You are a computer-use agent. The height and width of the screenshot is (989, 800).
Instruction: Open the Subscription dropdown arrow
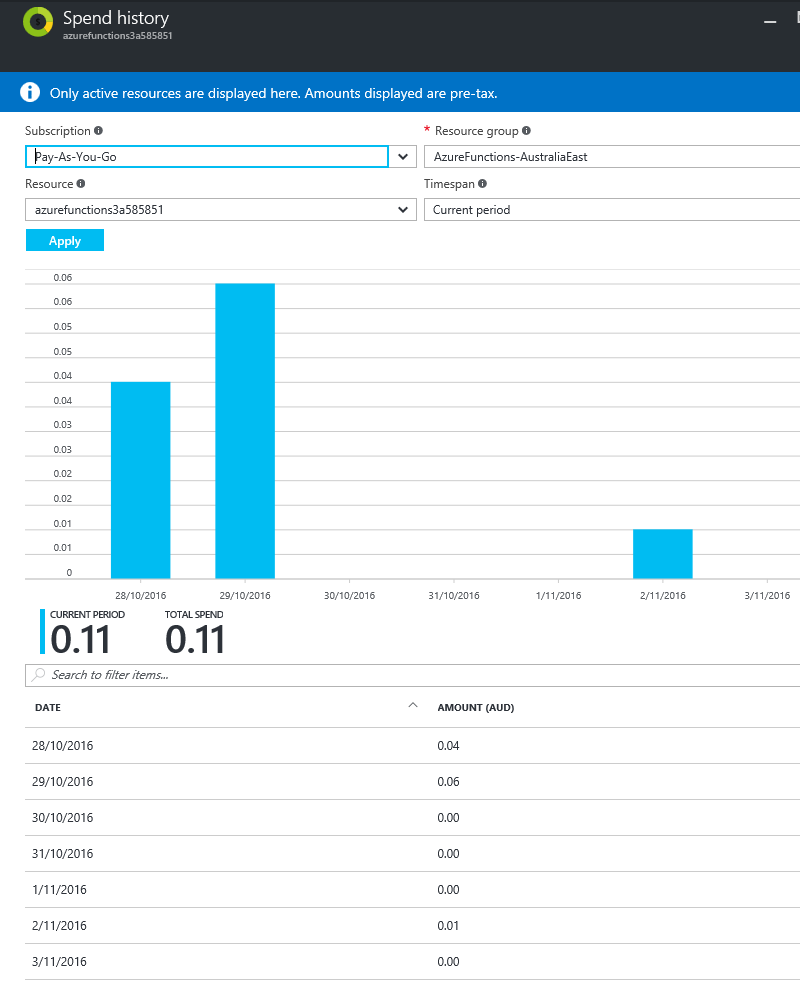coord(403,157)
